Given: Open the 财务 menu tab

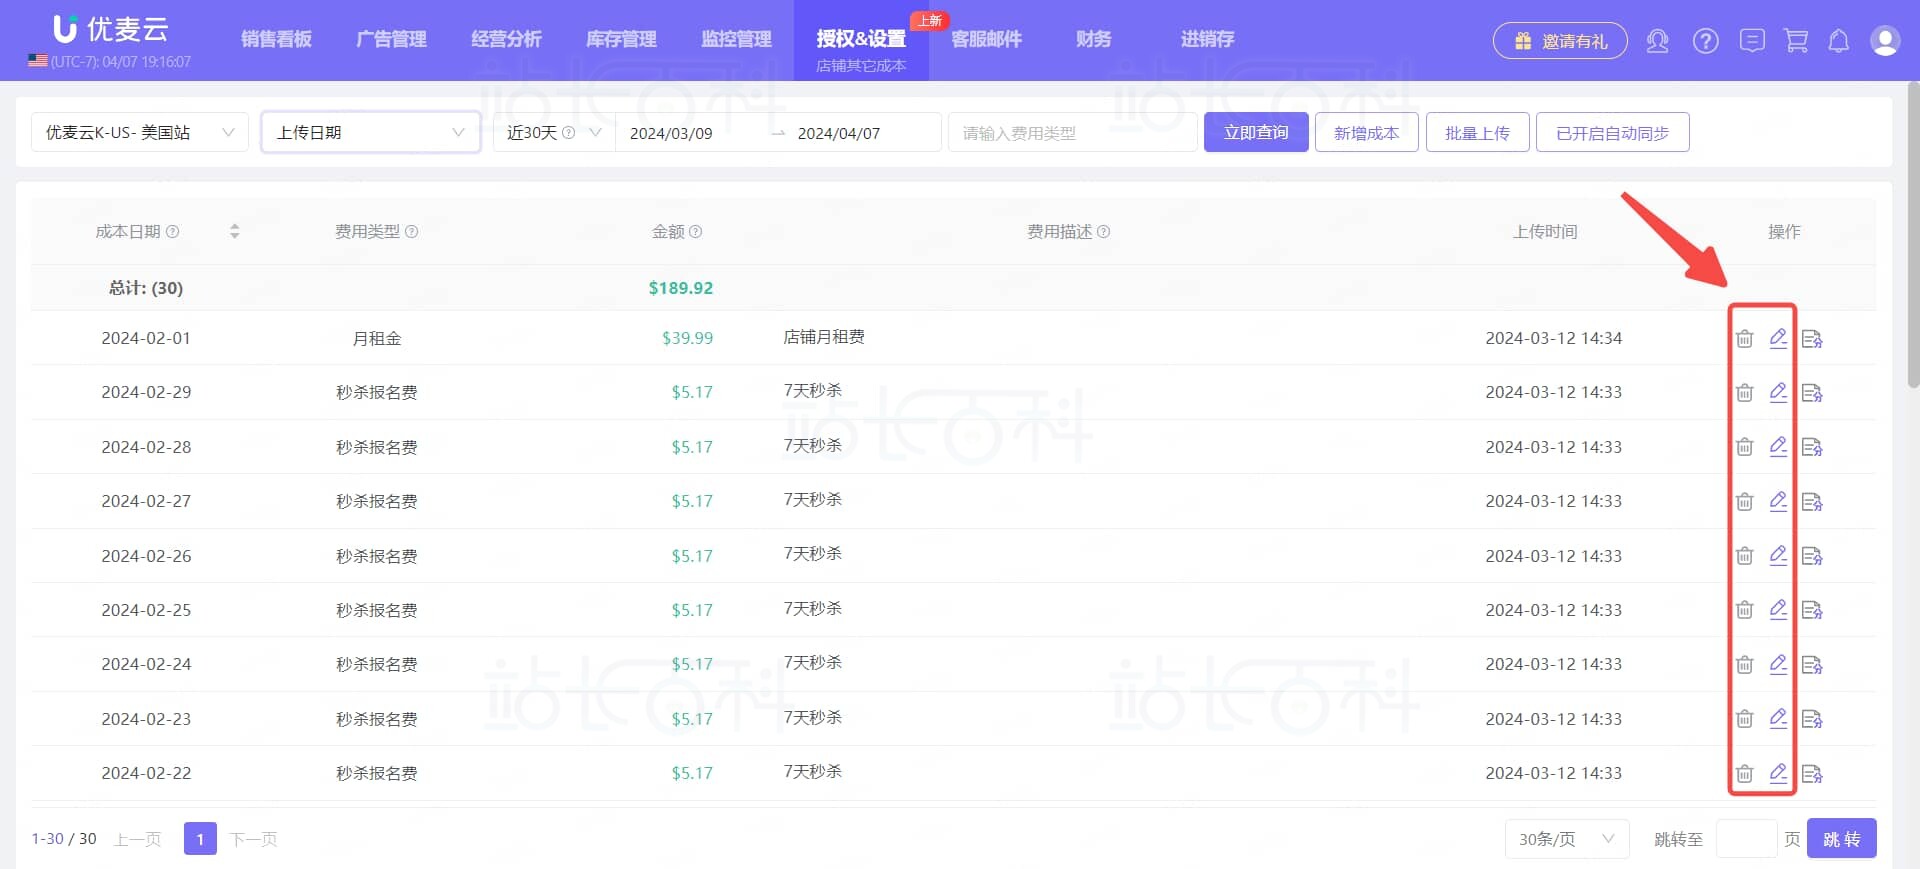Looking at the screenshot, I should click(x=1093, y=39).
